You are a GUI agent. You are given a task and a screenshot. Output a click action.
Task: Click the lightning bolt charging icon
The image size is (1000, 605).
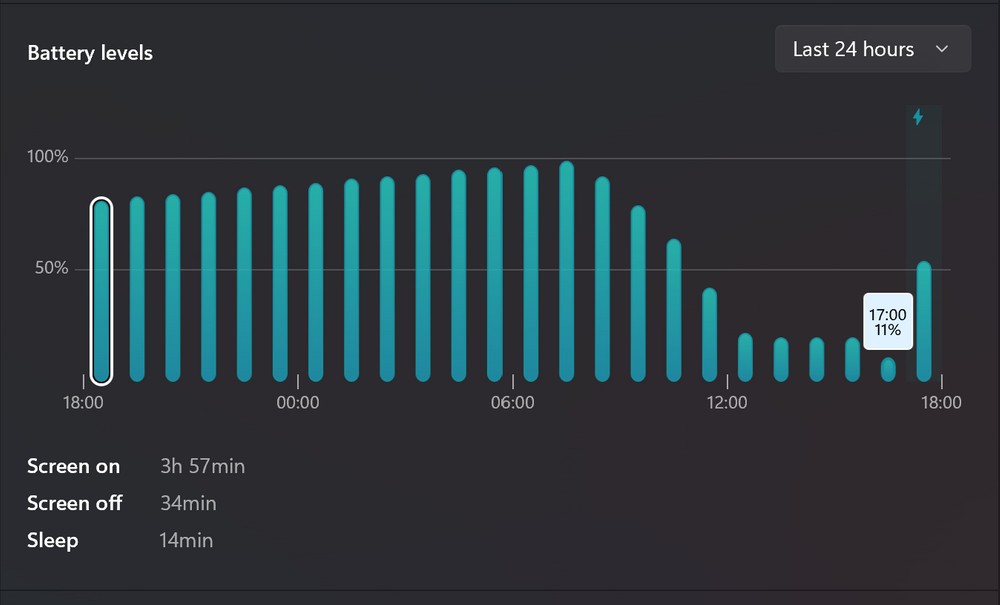(x=918, y=117)
